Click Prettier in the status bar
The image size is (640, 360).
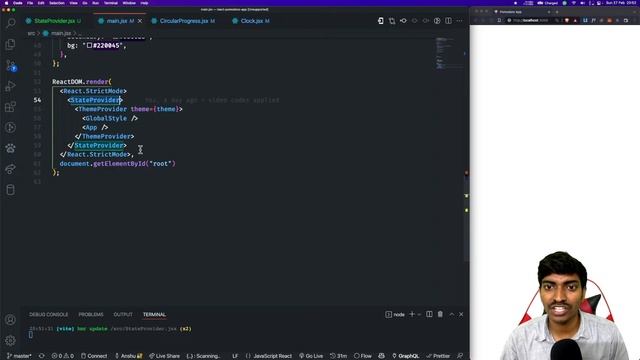pyautogui.click(x=438, y=356)
